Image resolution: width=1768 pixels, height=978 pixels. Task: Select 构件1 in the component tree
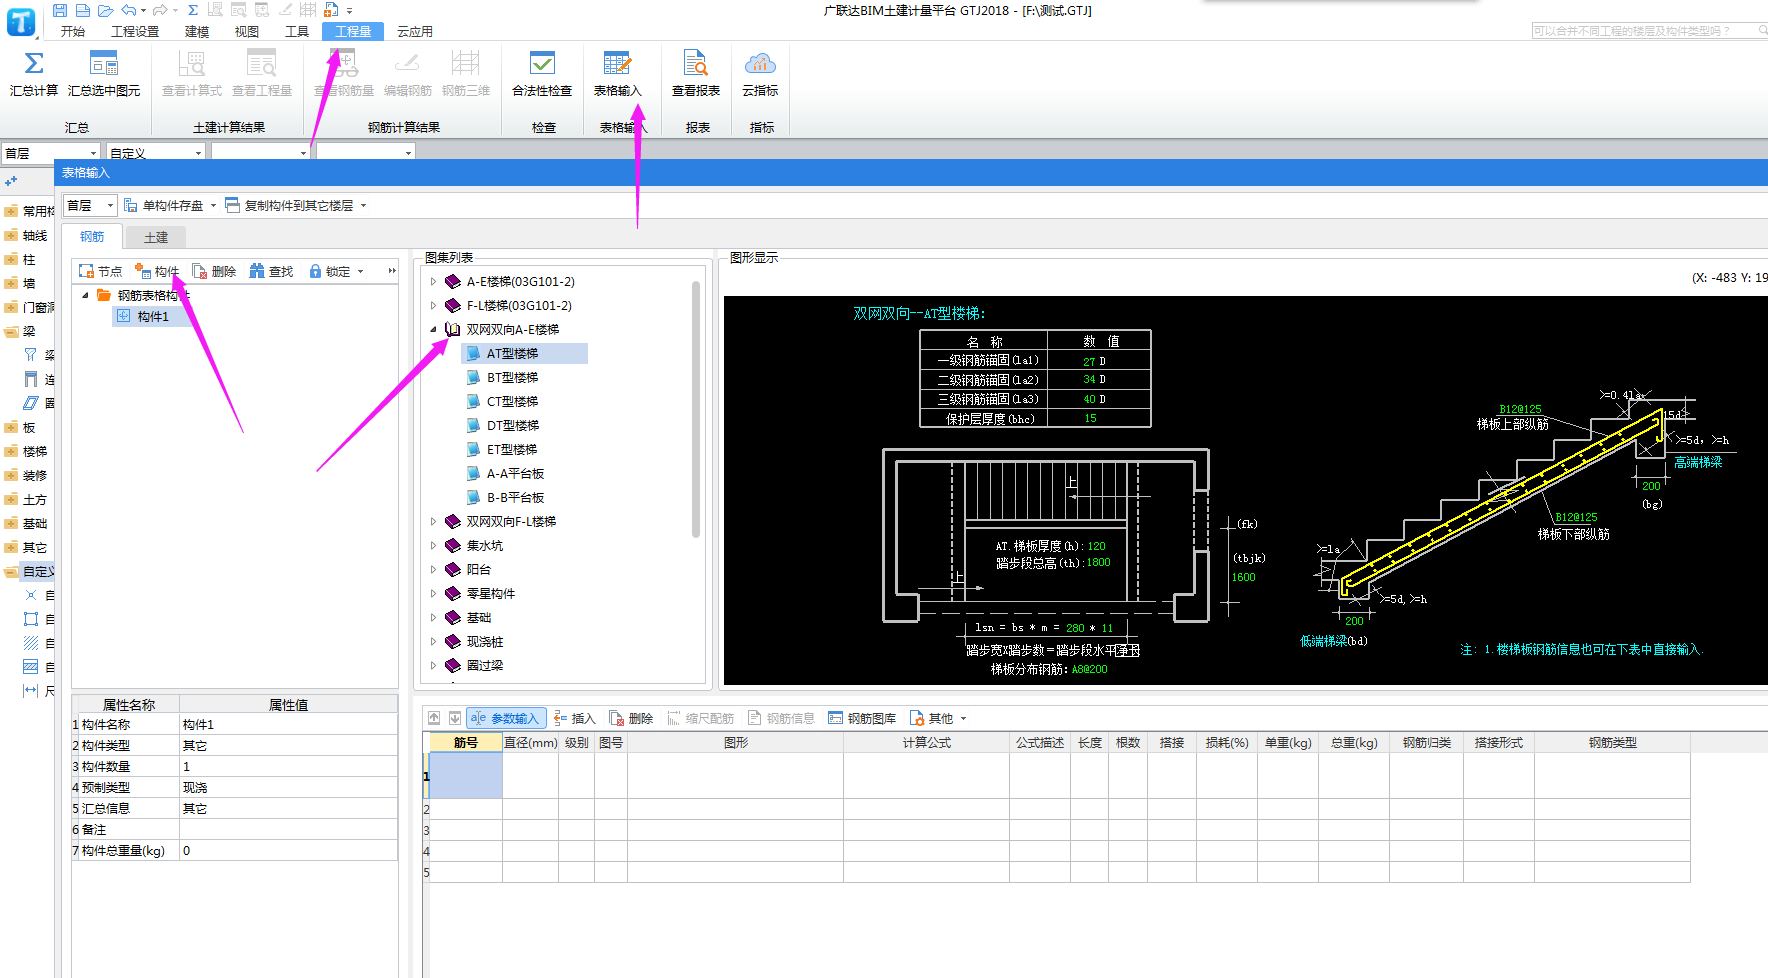(x=153, y=316)
